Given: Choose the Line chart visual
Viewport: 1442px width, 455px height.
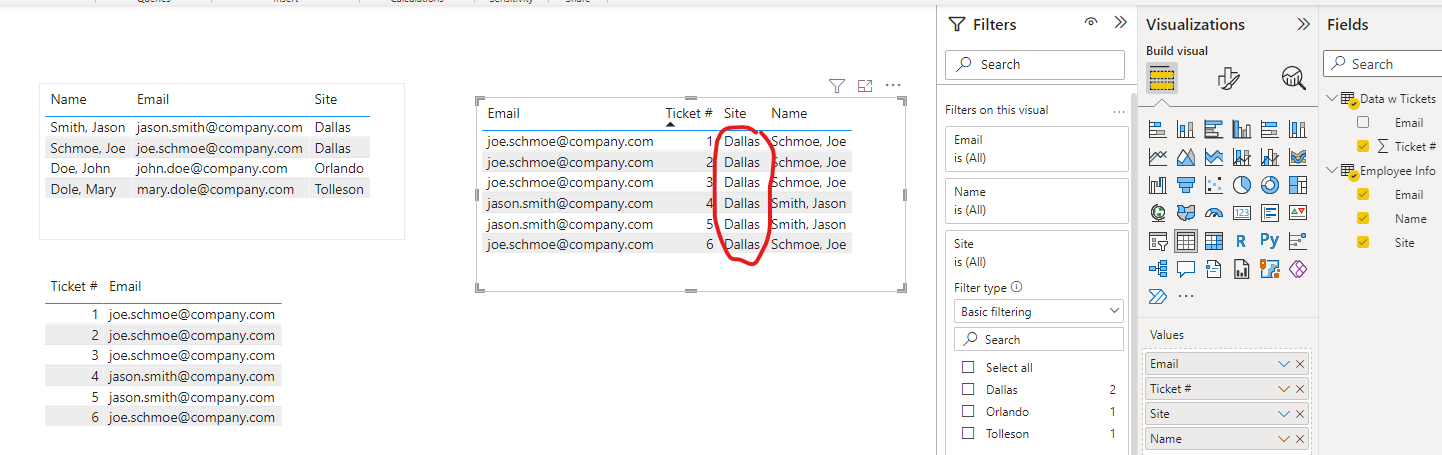Looking at the screenshot, I should (1158, 157).
